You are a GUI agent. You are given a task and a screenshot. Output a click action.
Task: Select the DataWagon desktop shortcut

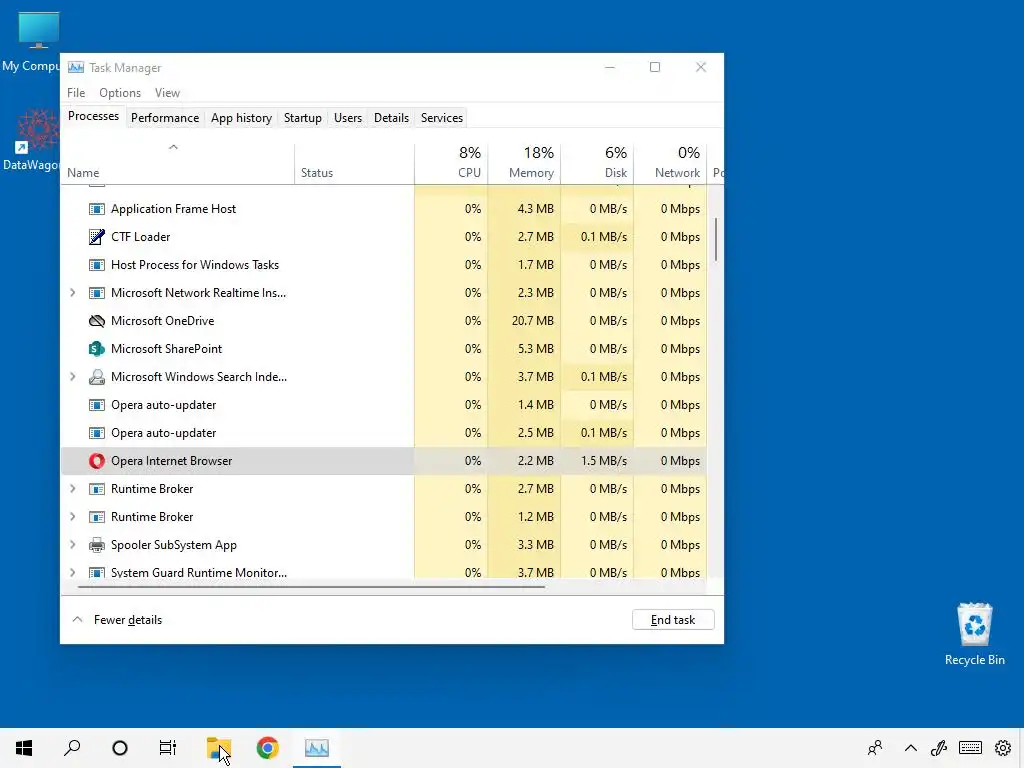[31, 140]
